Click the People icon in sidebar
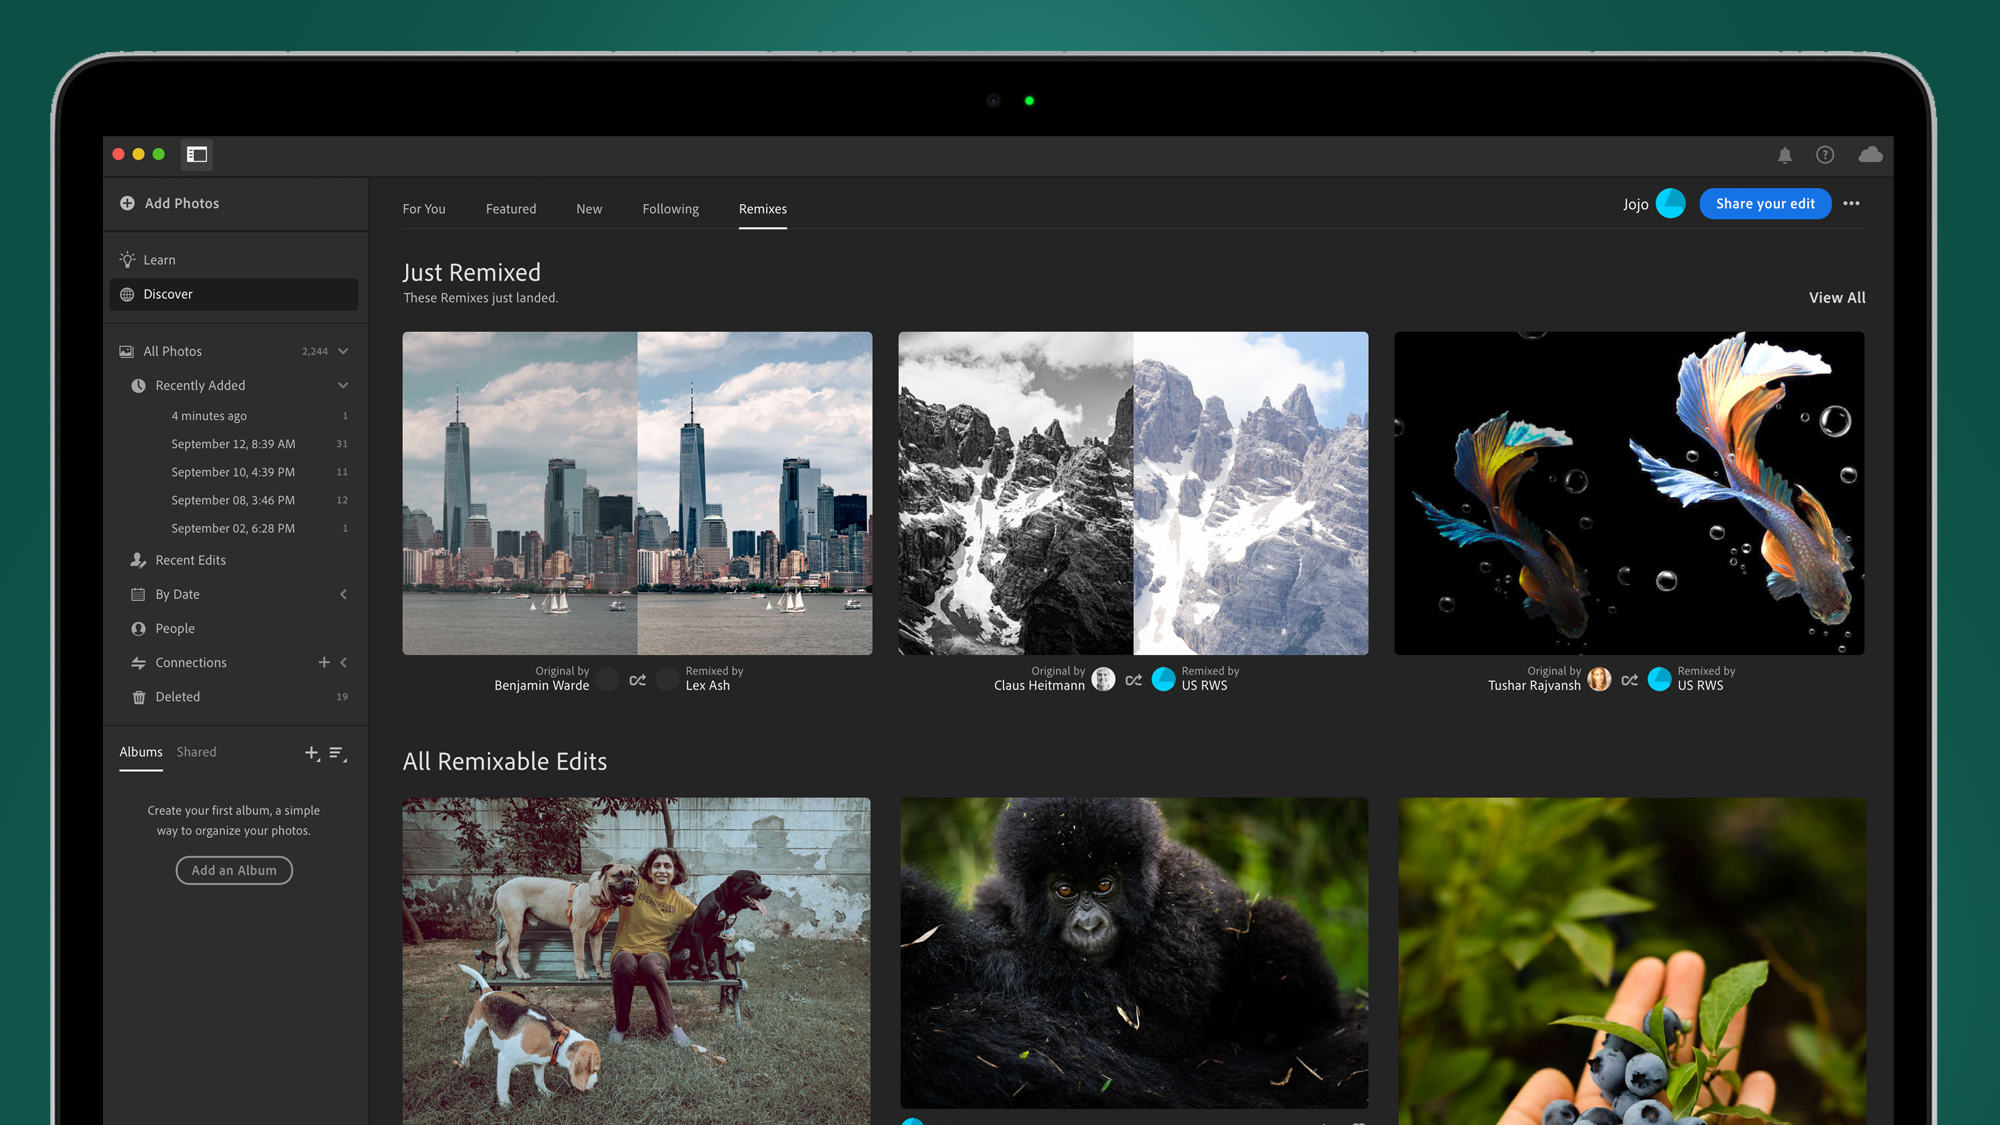The image size is (2000, 1125). click(x=137, y=628)
